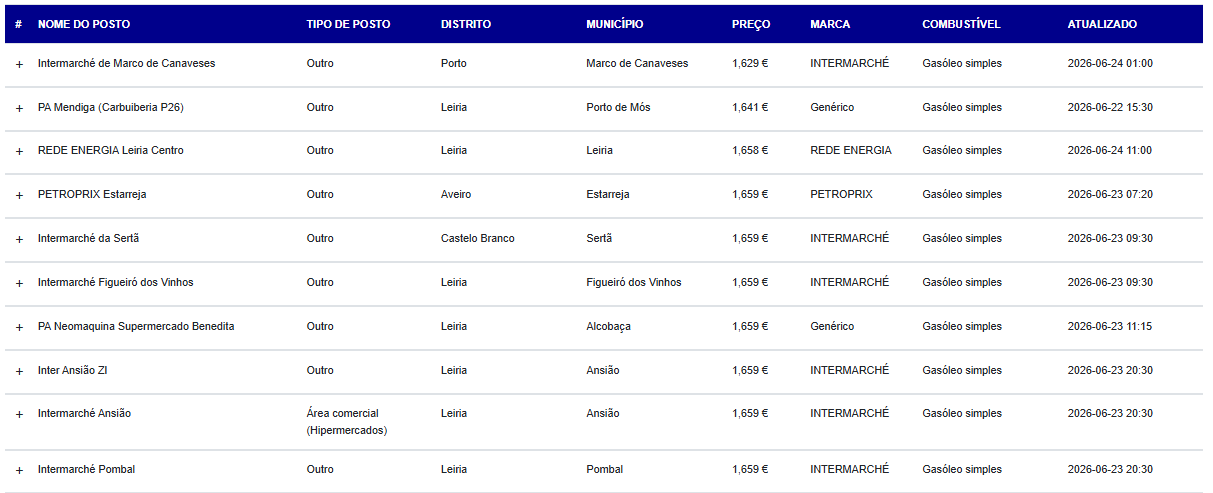Click plus icon beside Intermarché Figueiró dos Vinhos
Image resolution: width=1213 pixels, height=493 pixels.
coord(19,283)
